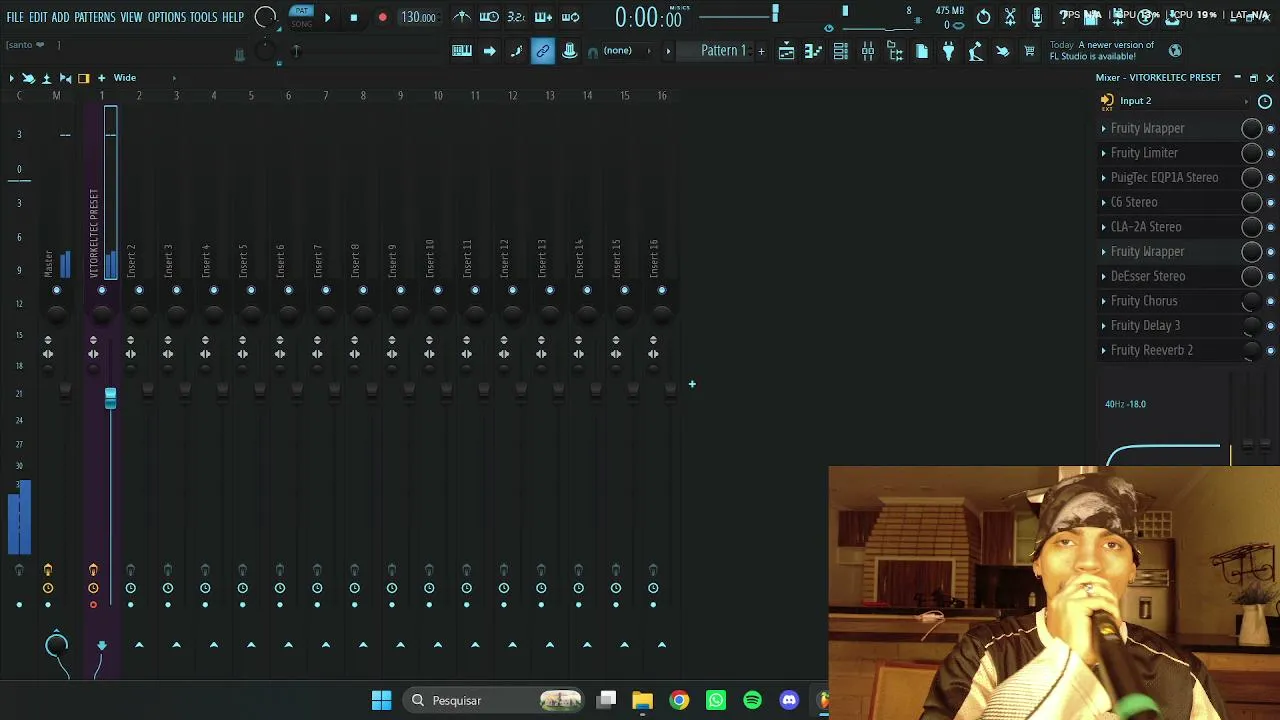Viewport: 1280px width, 720px height.
Task: Open the globe news icon
Action: [x=1175, y=51]
